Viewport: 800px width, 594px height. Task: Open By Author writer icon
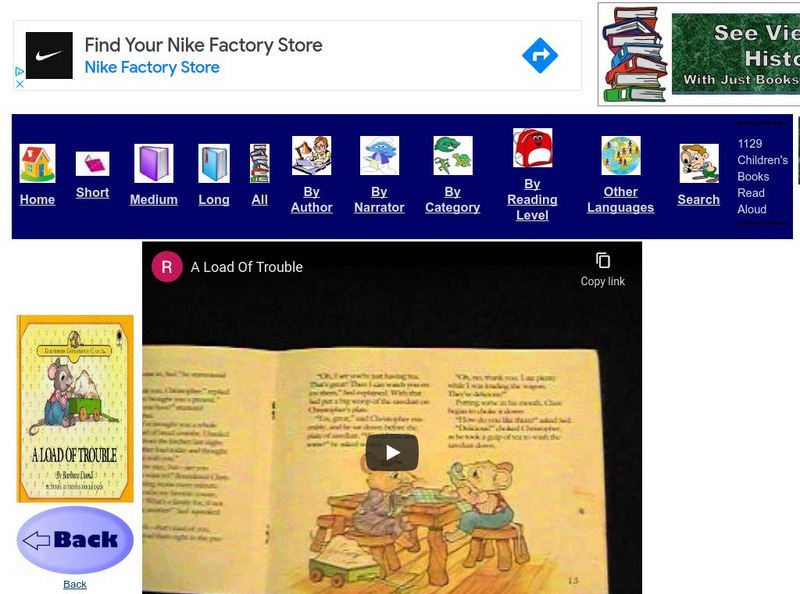(311, 156)
